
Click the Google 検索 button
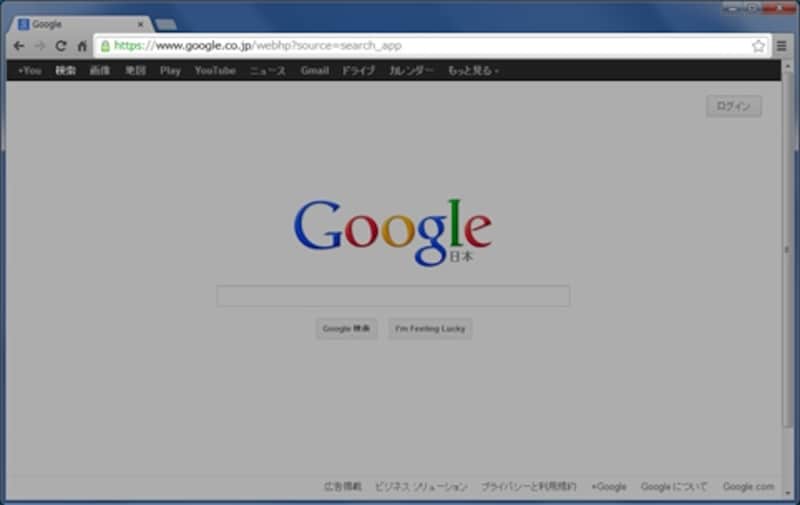point(346,329)
